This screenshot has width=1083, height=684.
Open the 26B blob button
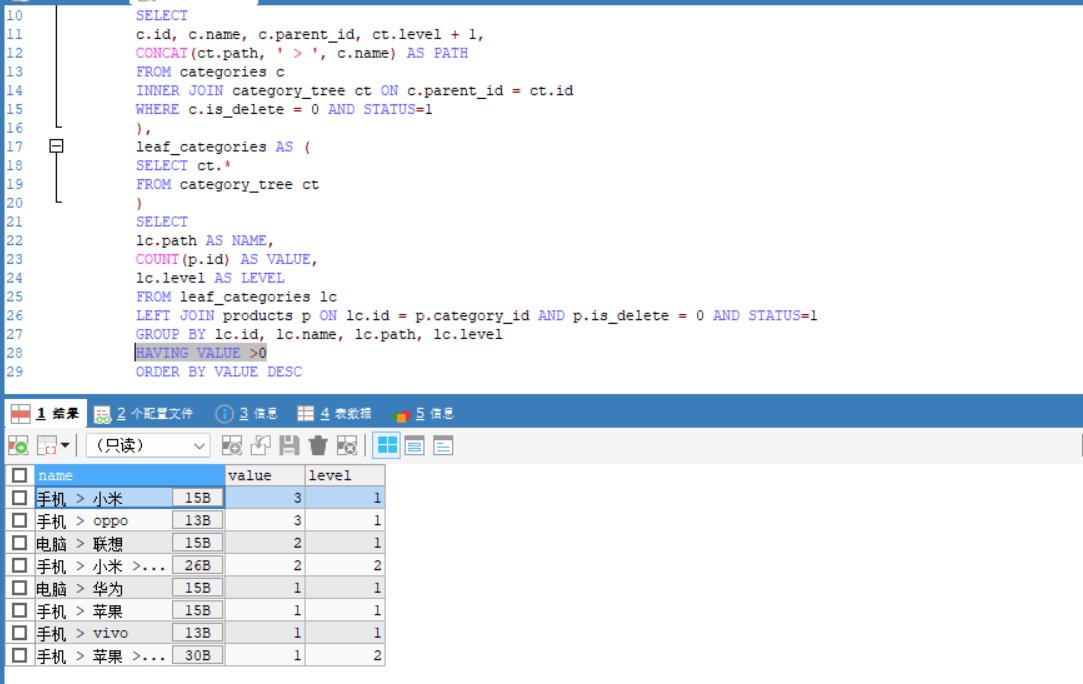pyautogui.click(x=198, y=565)
